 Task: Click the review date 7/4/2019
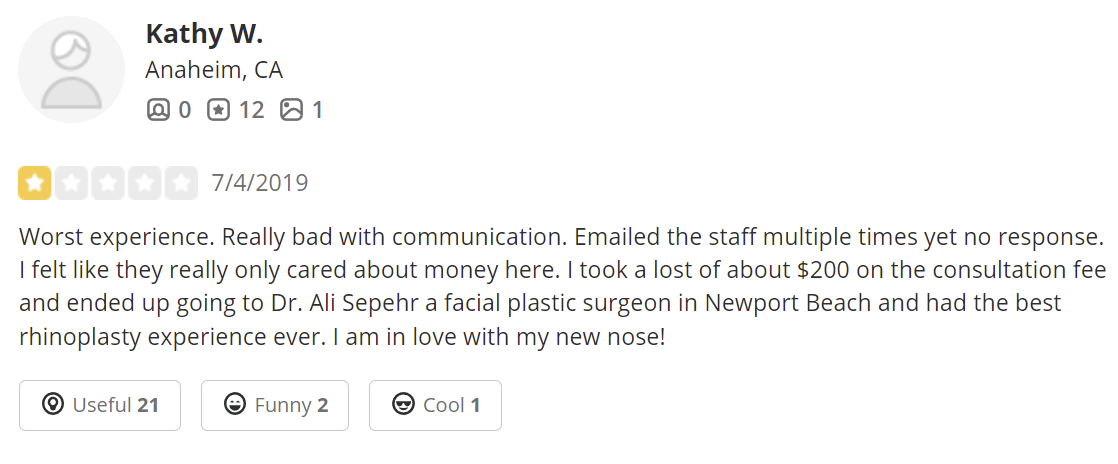[x=260, y=183]
